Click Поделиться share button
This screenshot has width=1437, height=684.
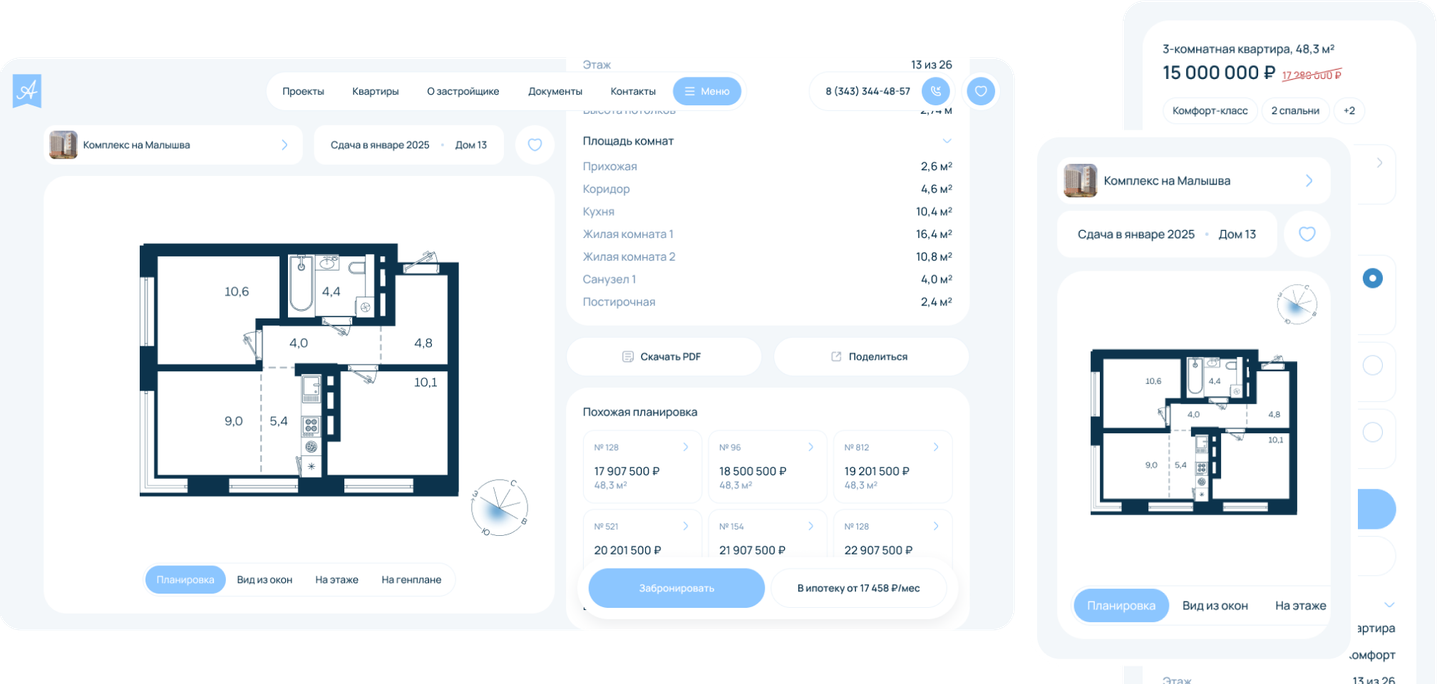[x=871, y=357]
